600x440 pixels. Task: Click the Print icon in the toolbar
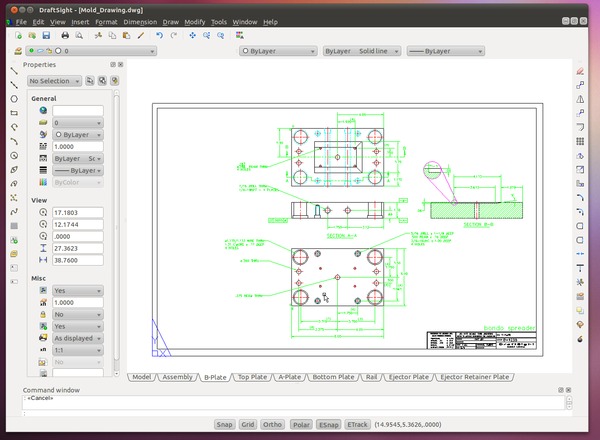[x=65, y=35]
